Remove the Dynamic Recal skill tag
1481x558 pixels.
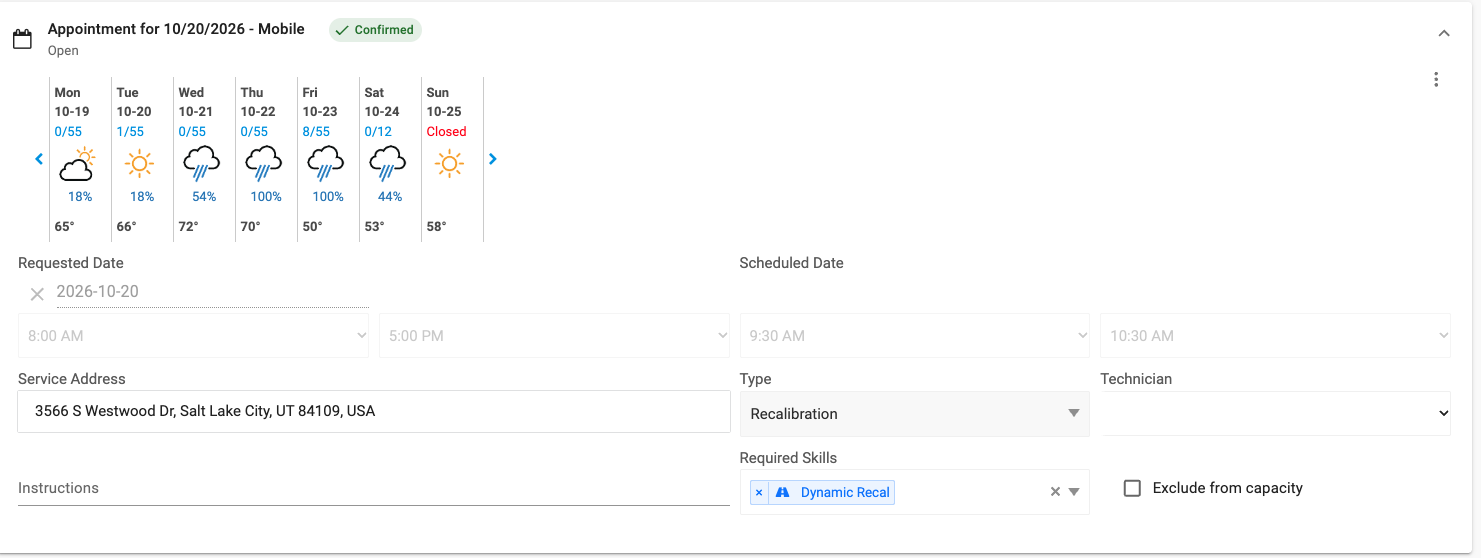click(759, 492)
